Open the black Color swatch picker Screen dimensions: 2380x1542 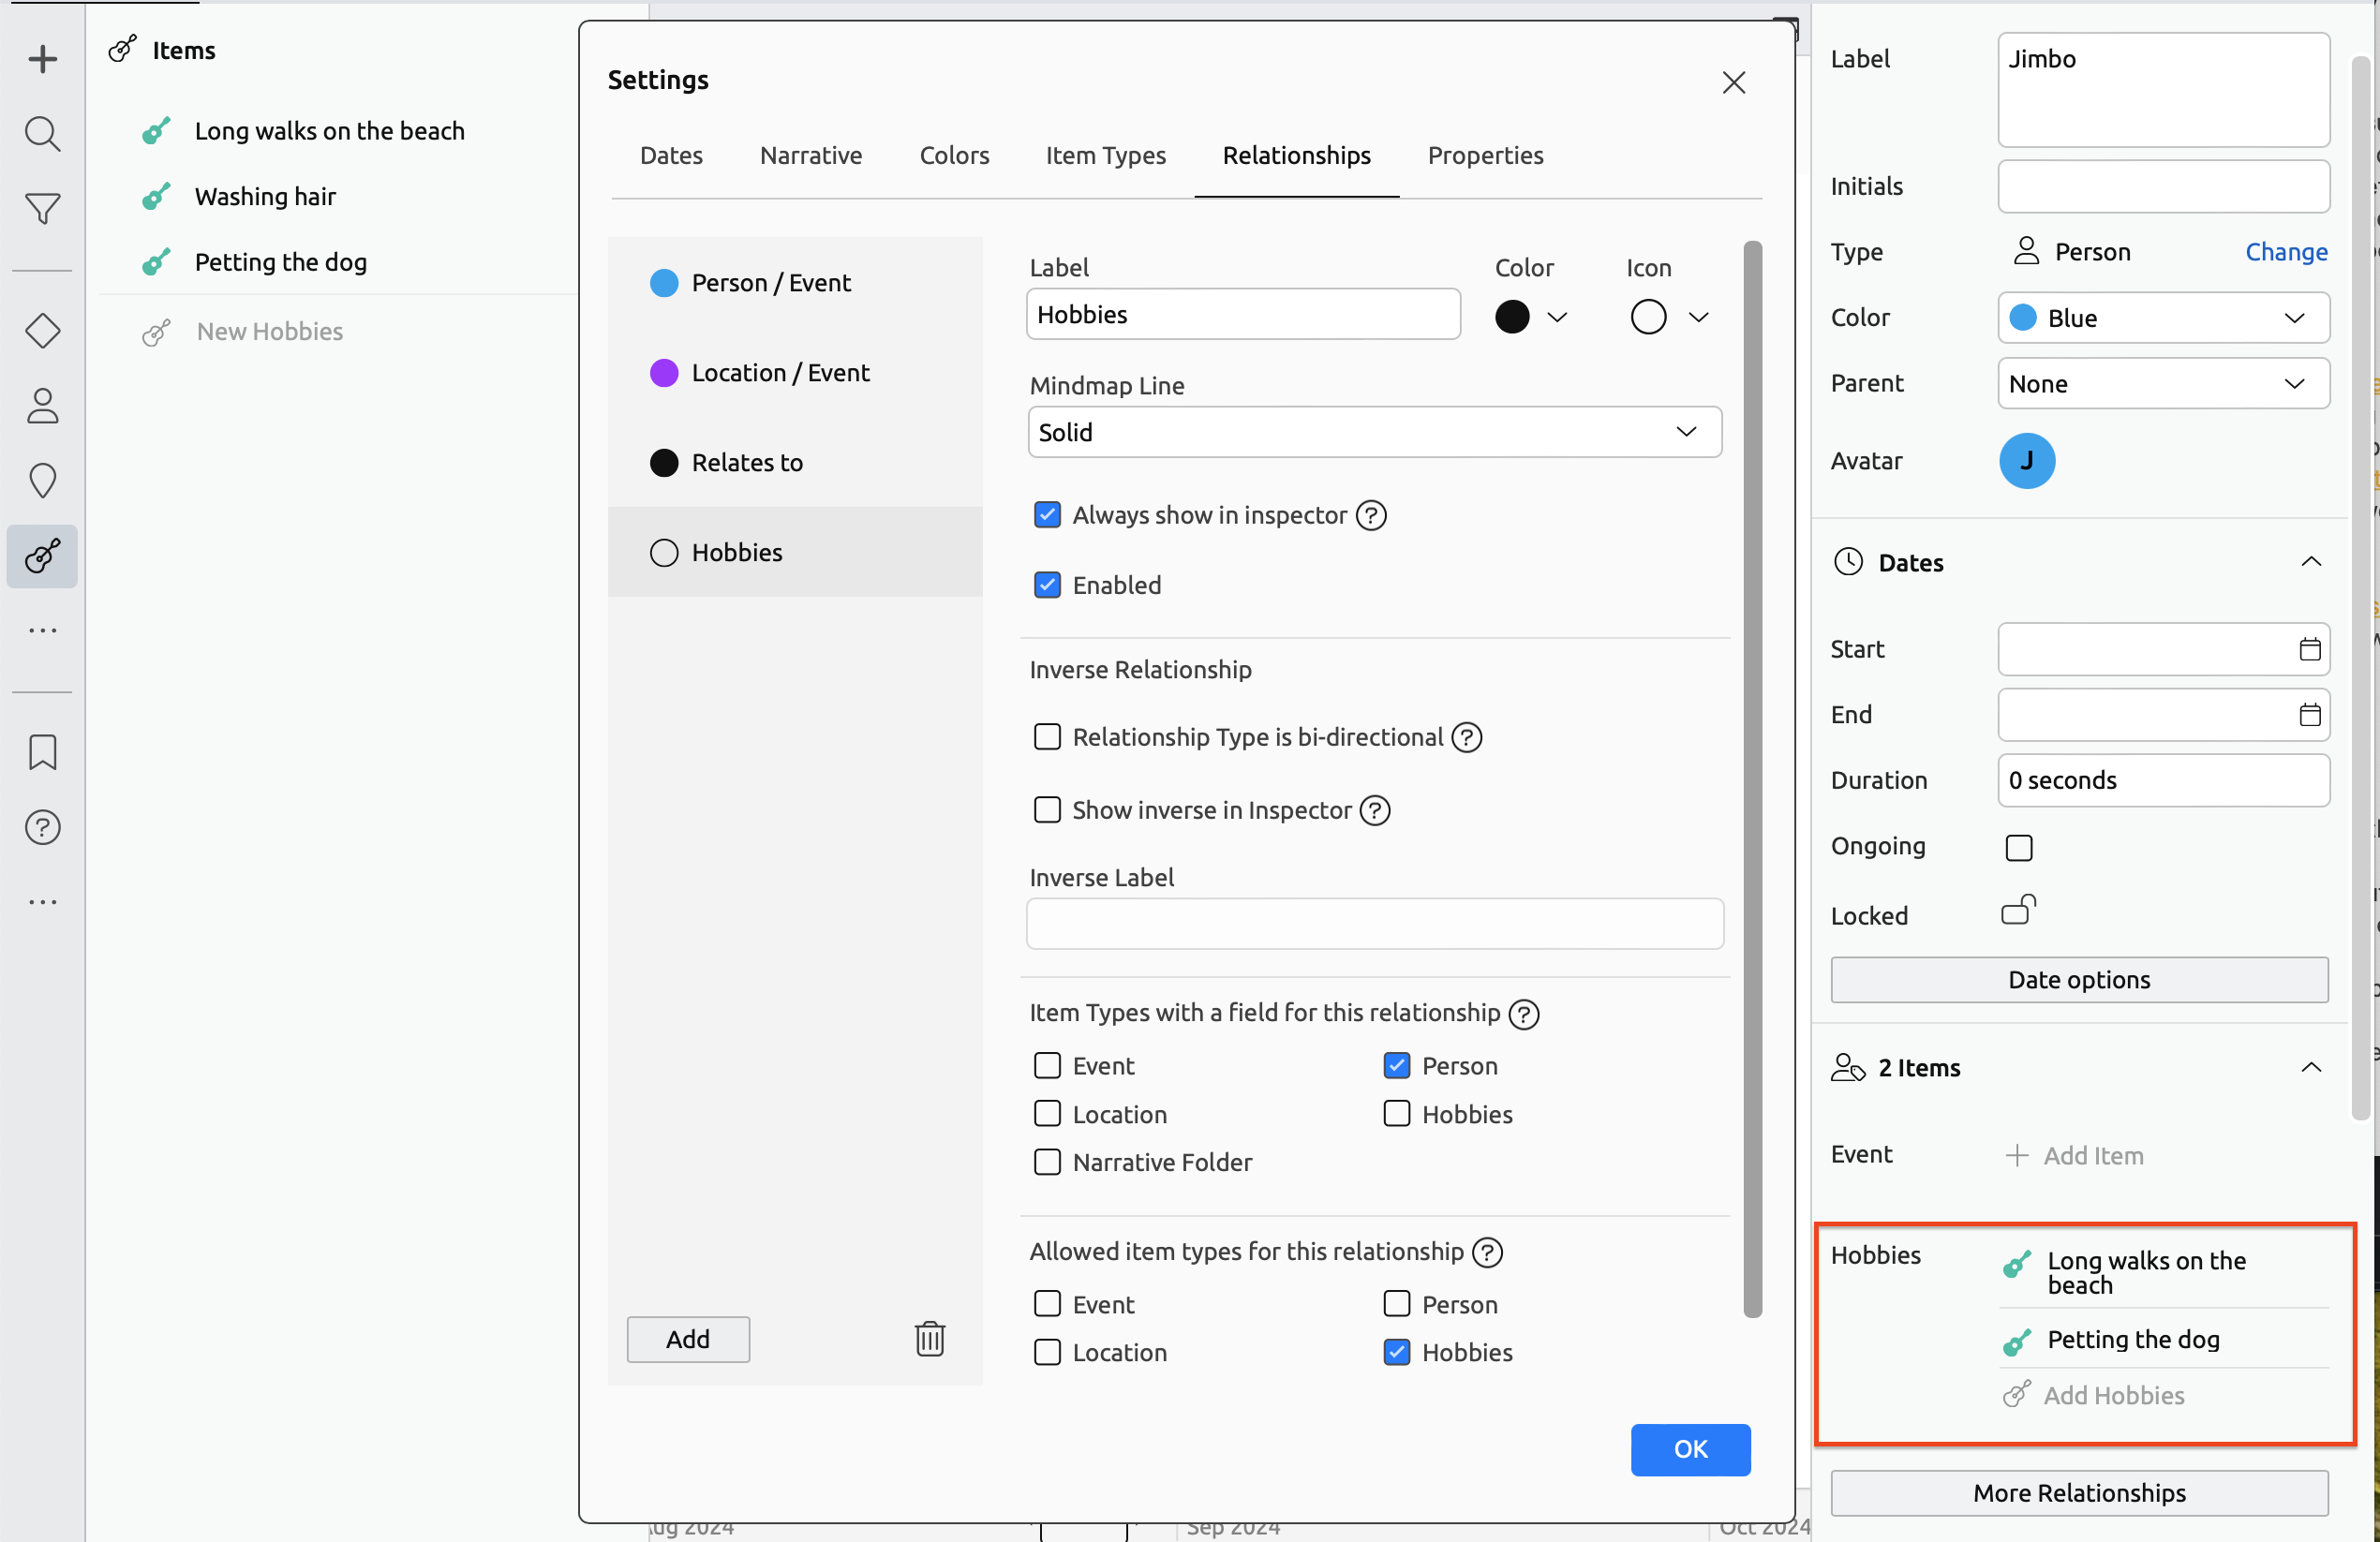1529,317
